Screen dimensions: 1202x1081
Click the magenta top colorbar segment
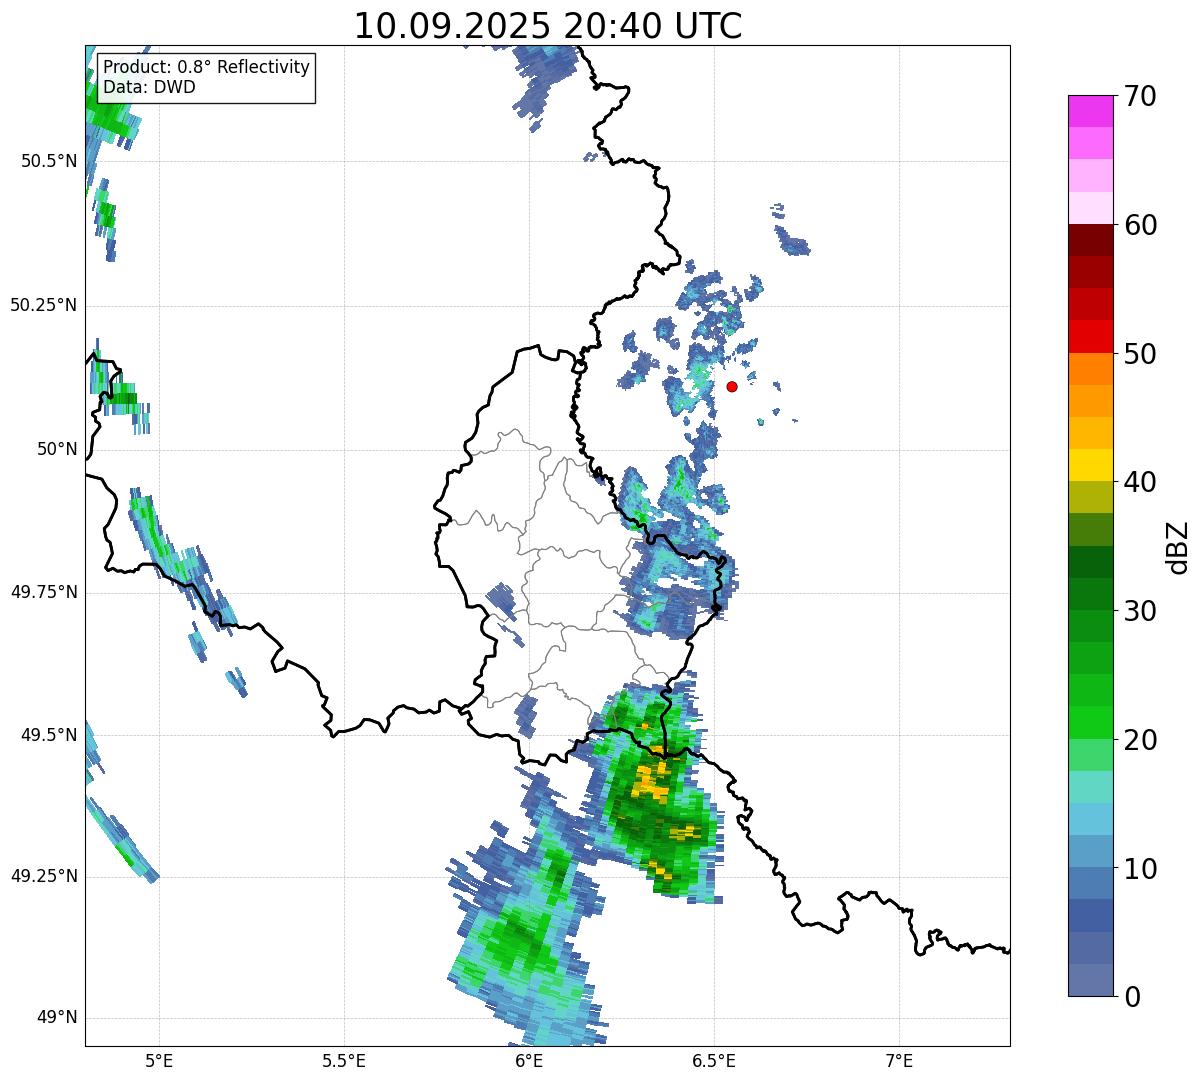(x=1091, y=111)
